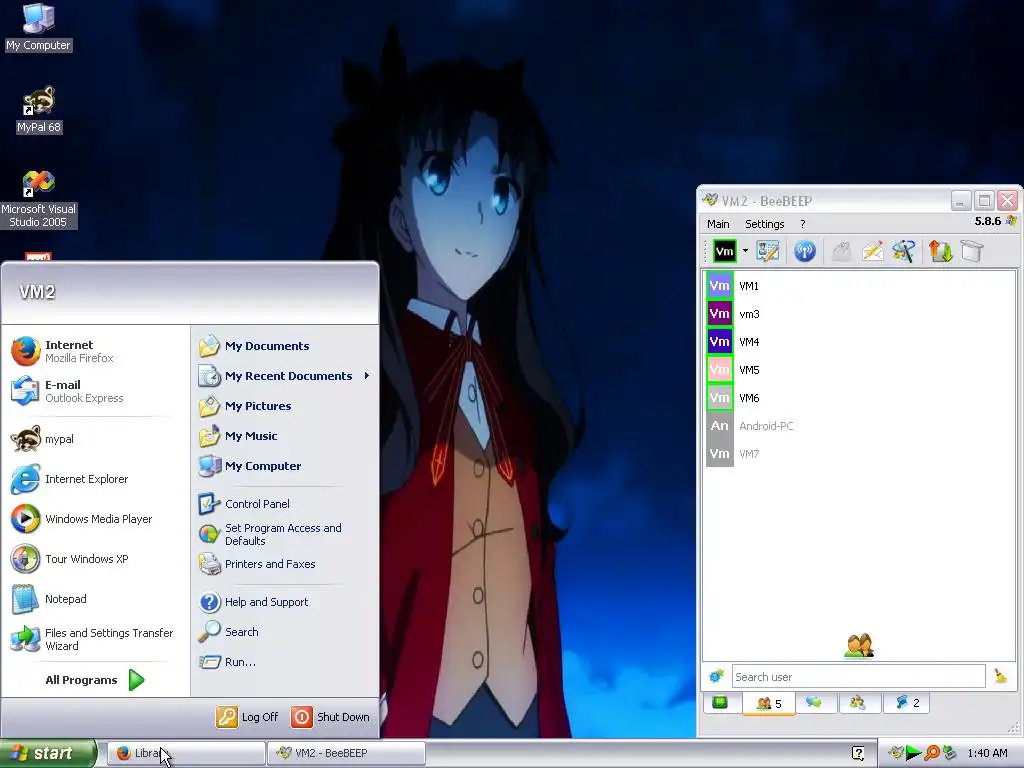
Task: Select offline user VM7
Action: (x=859, y=455)
